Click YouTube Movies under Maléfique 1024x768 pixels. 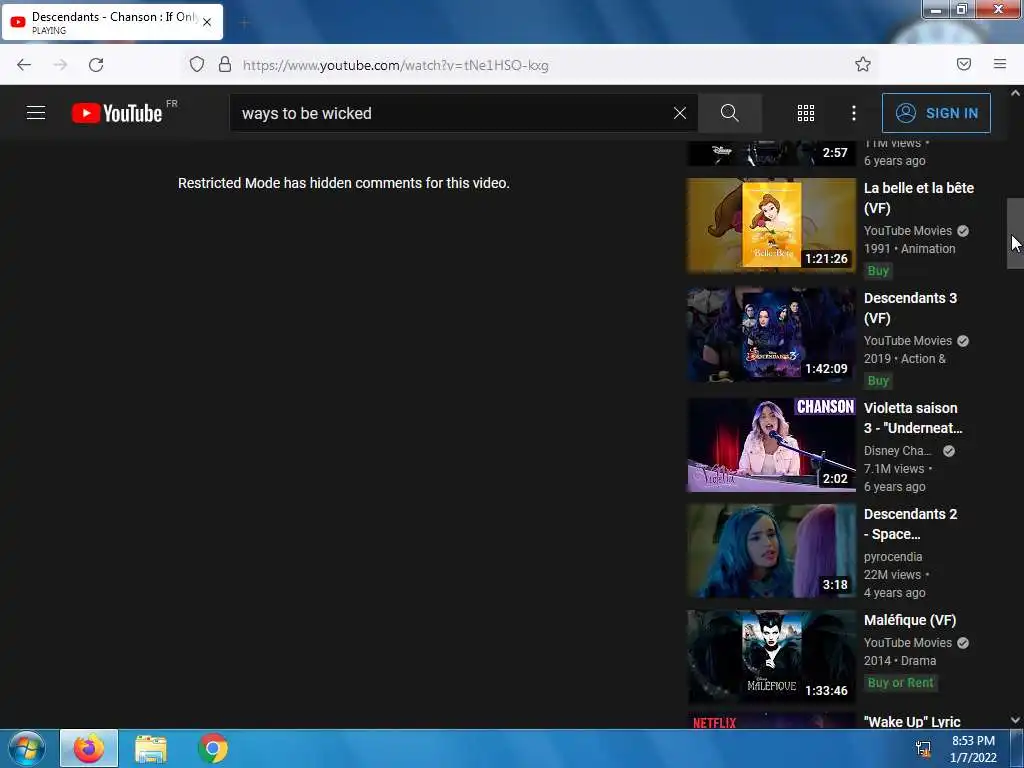(908, 643)
